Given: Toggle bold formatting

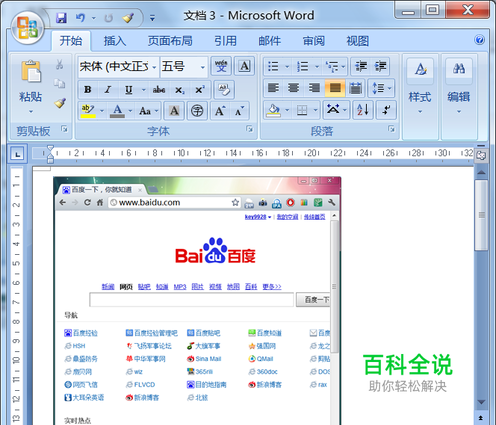Looking at the screenshot, I should point(88,90).
